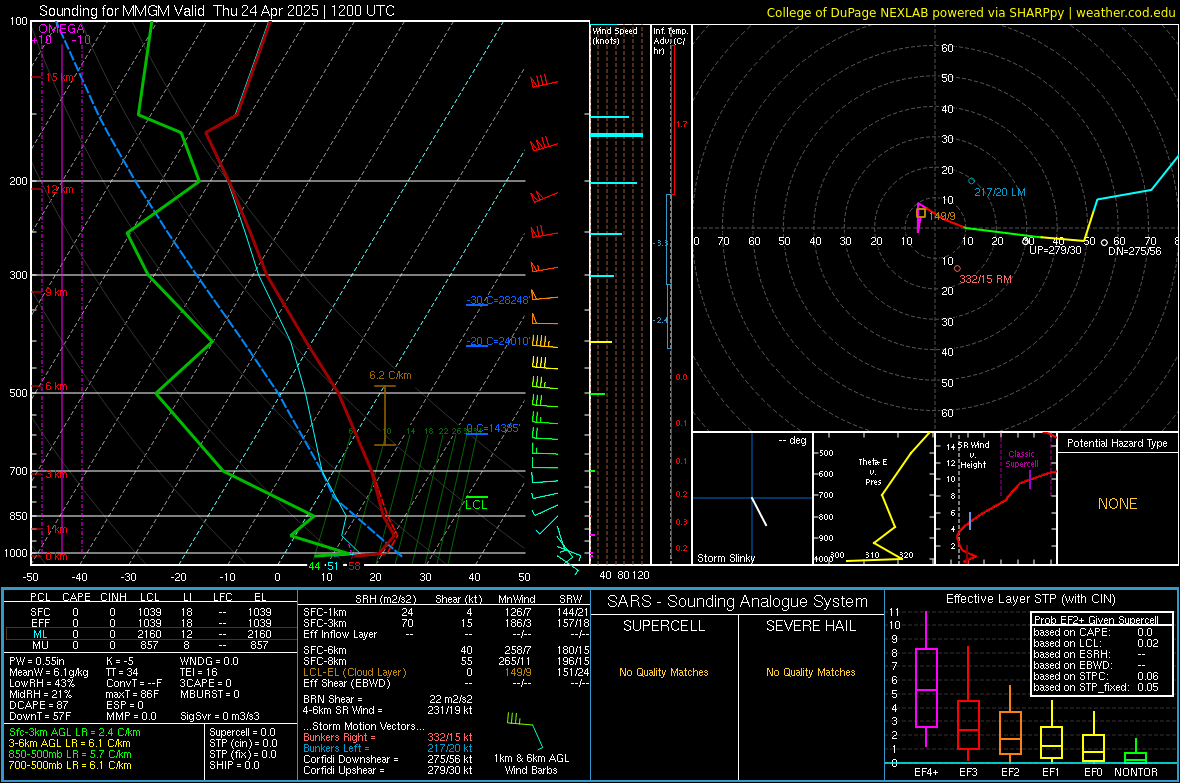Click the green NONTOR box plot
This screenshot has width=1180, height=783.
1136,753
